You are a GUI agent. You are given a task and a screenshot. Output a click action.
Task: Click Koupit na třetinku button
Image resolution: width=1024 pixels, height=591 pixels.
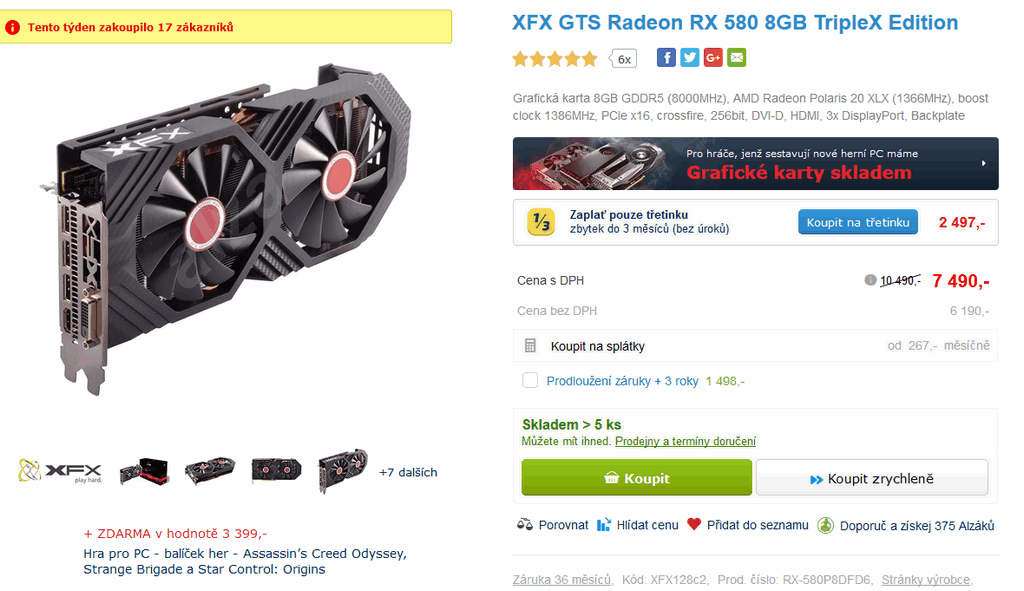point(857,222)
